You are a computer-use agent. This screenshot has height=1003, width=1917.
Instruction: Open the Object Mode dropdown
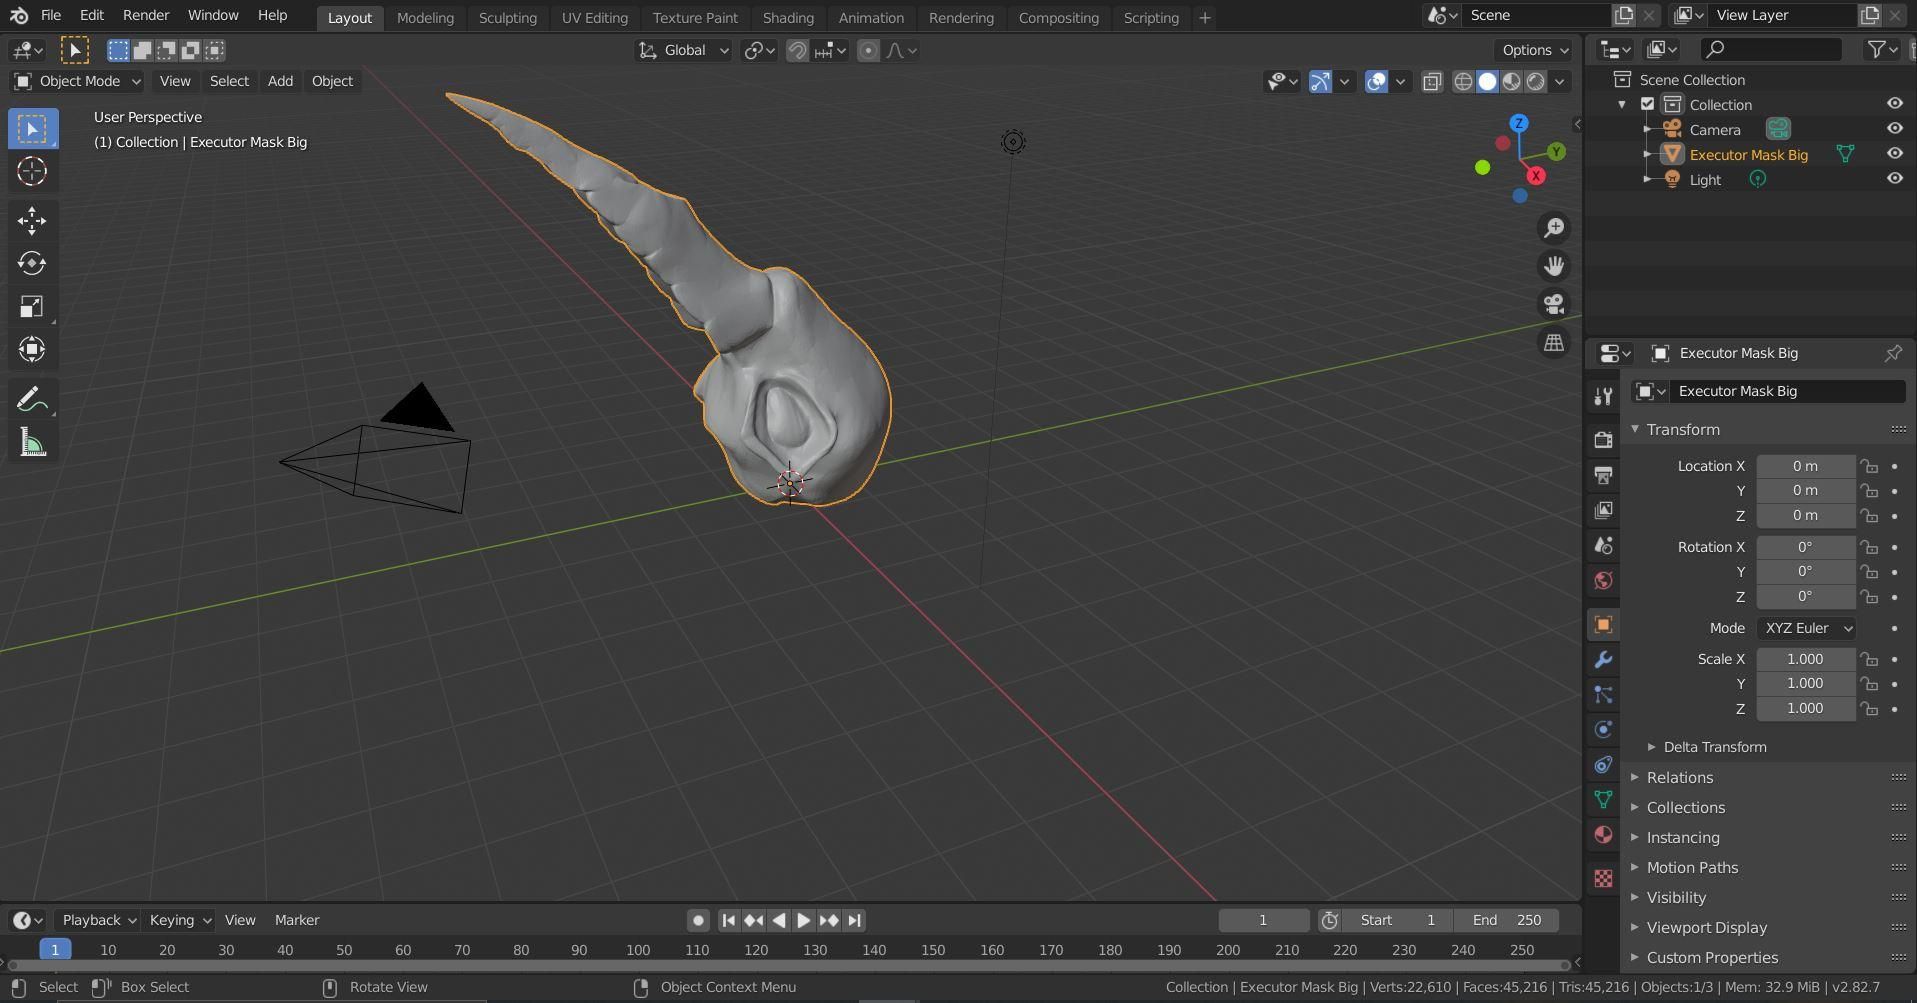pyautogui.click(x=77, y=81)
